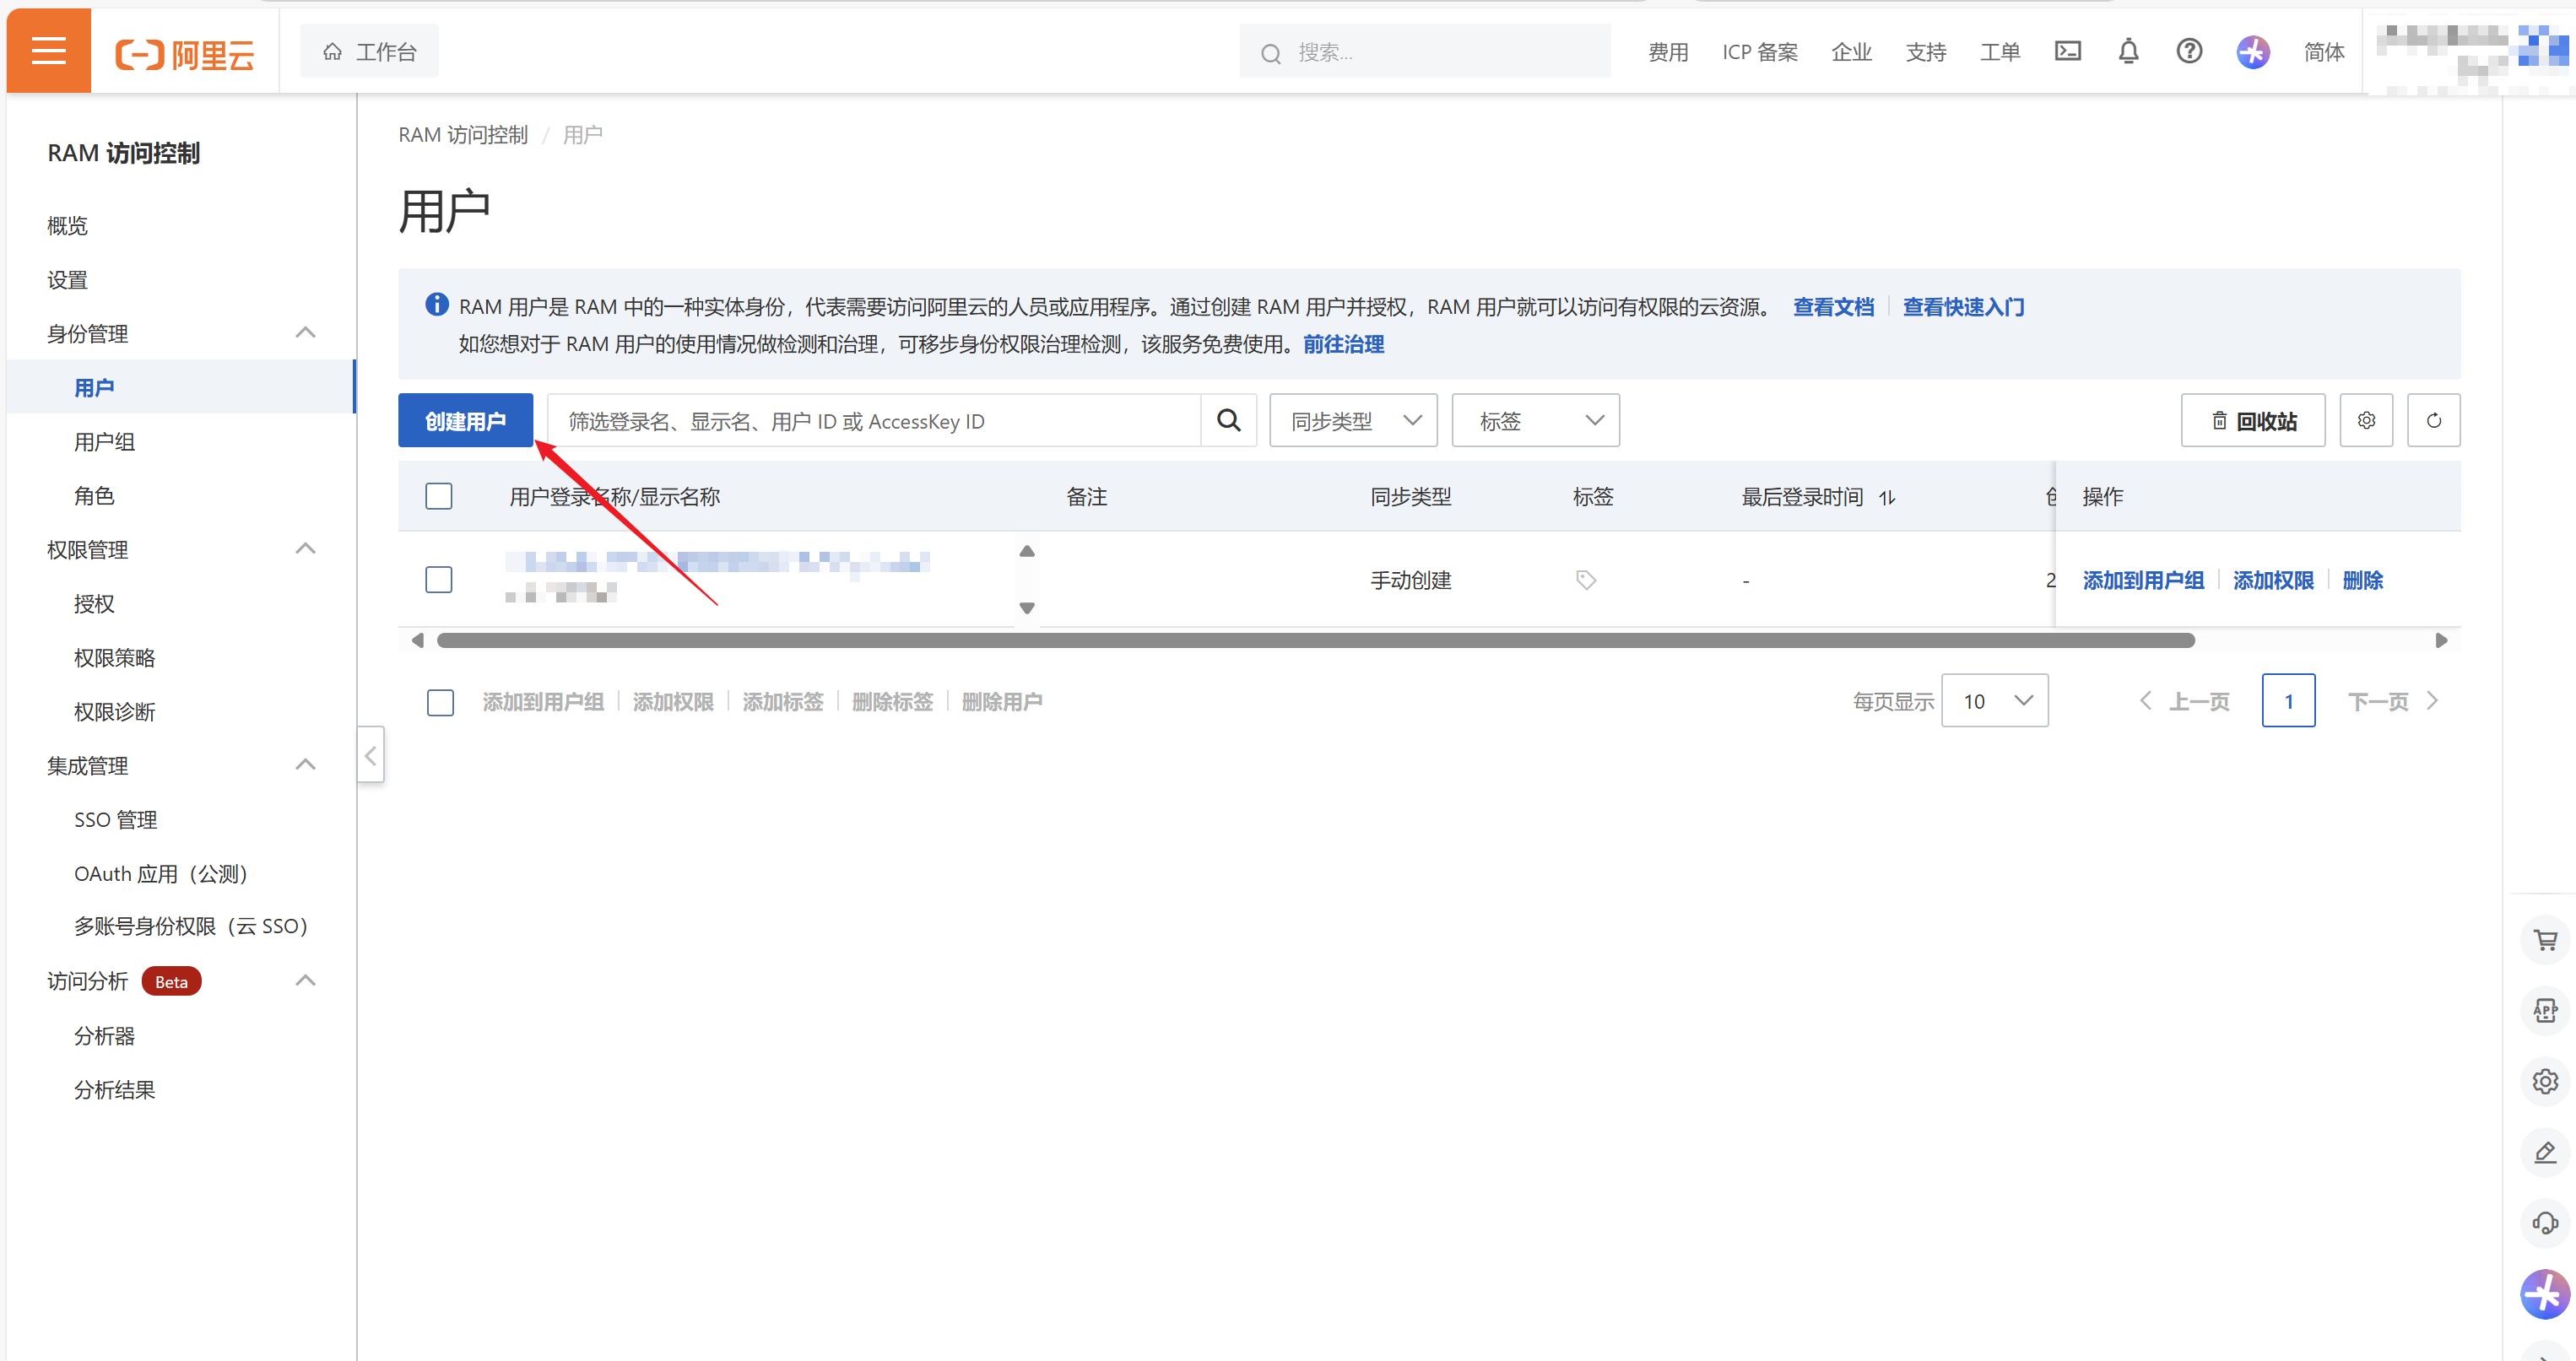Collapse the 身份管理 section
This screenshot has height=1361, width=2576.
pyautogui.click(x=306, y=333)
